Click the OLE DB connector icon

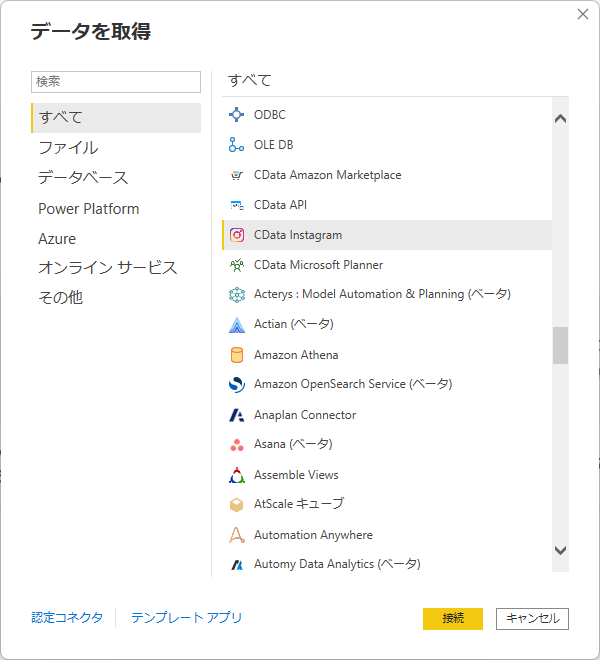[237, 145]
